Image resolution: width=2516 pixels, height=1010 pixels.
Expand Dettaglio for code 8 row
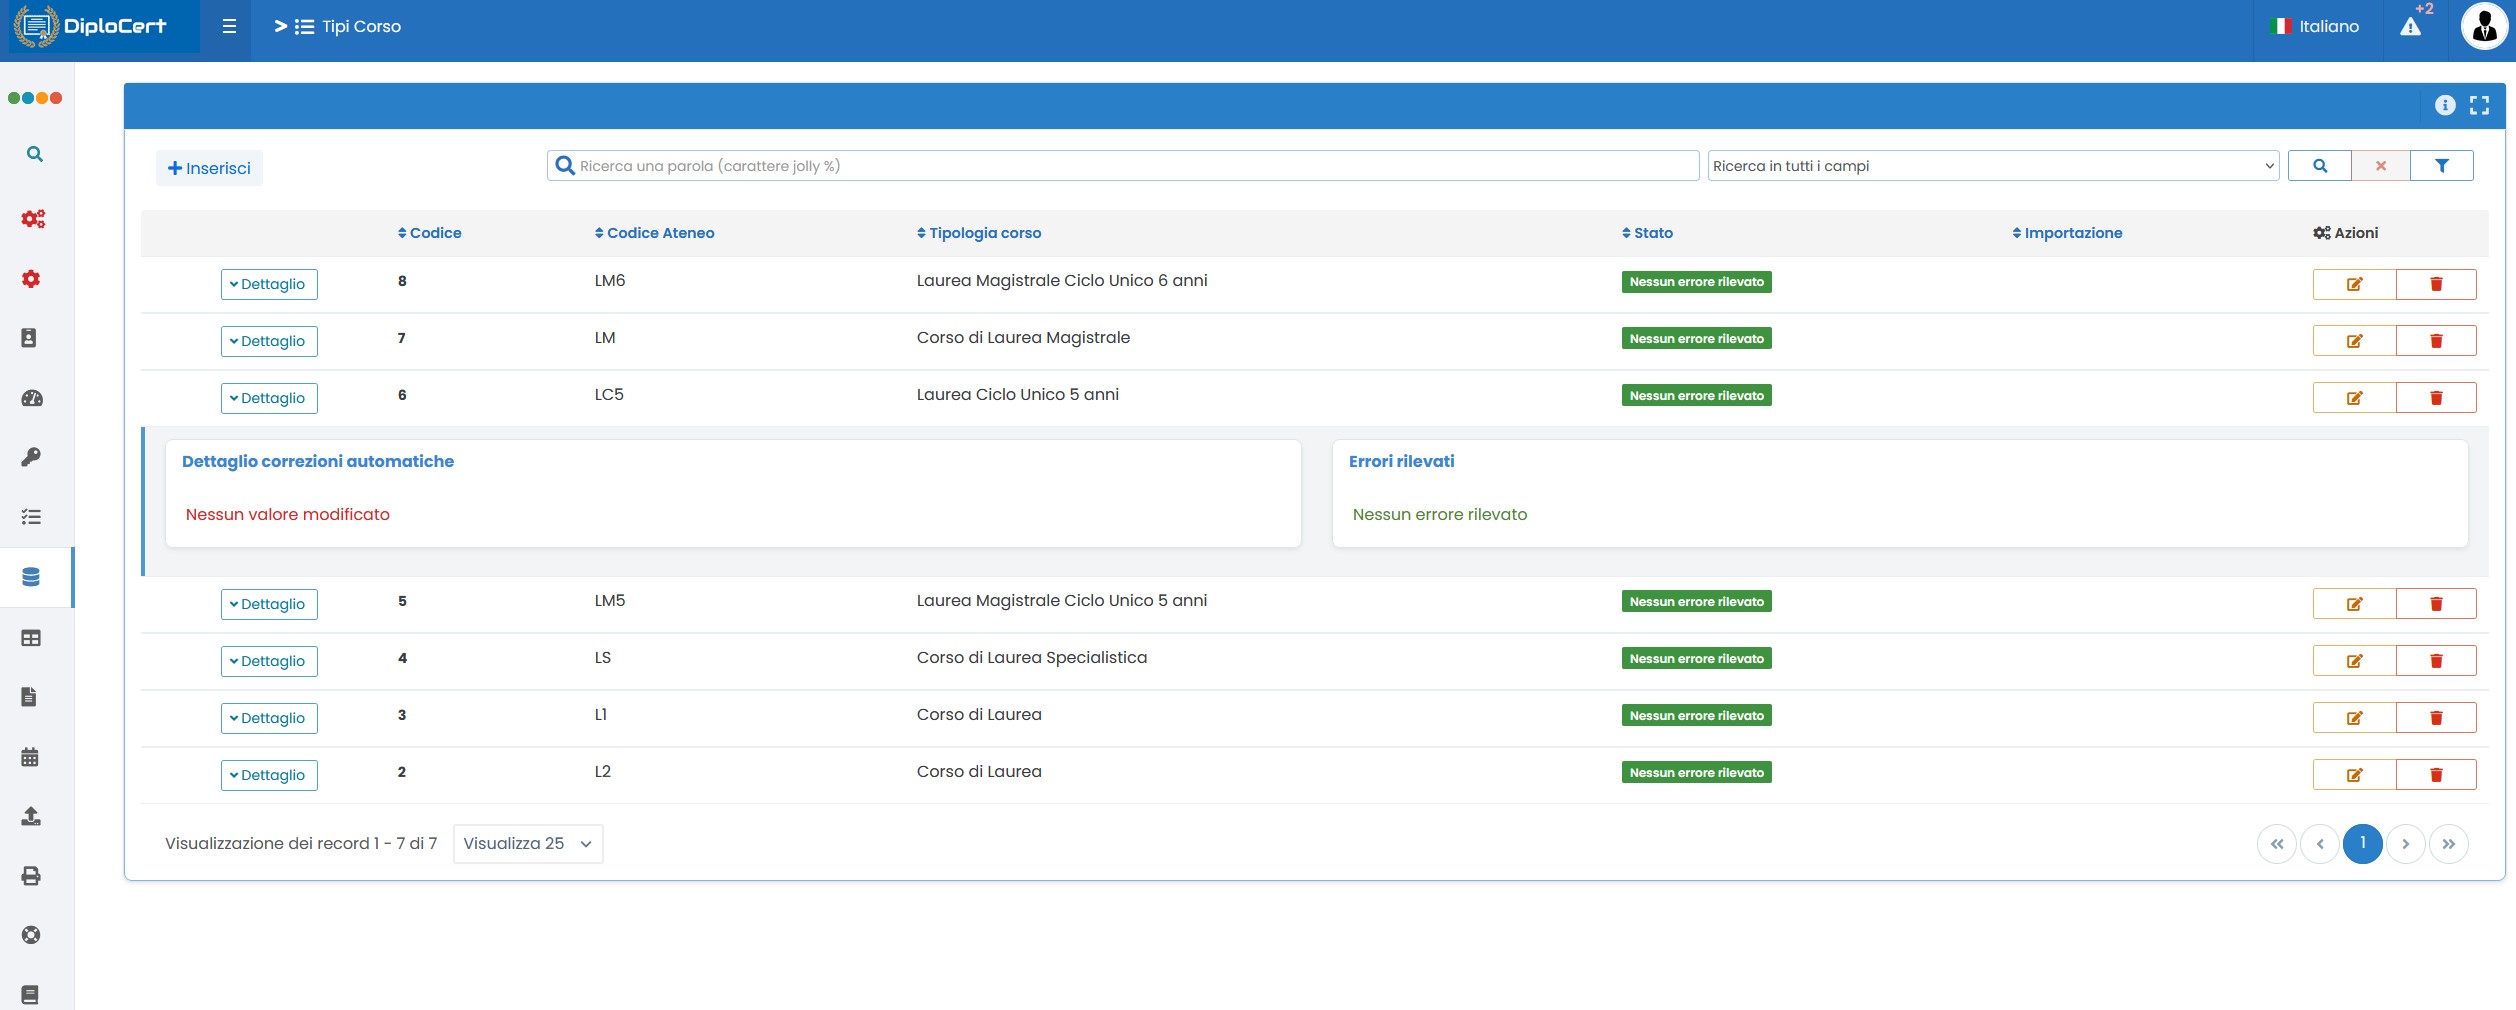(269, 284)
